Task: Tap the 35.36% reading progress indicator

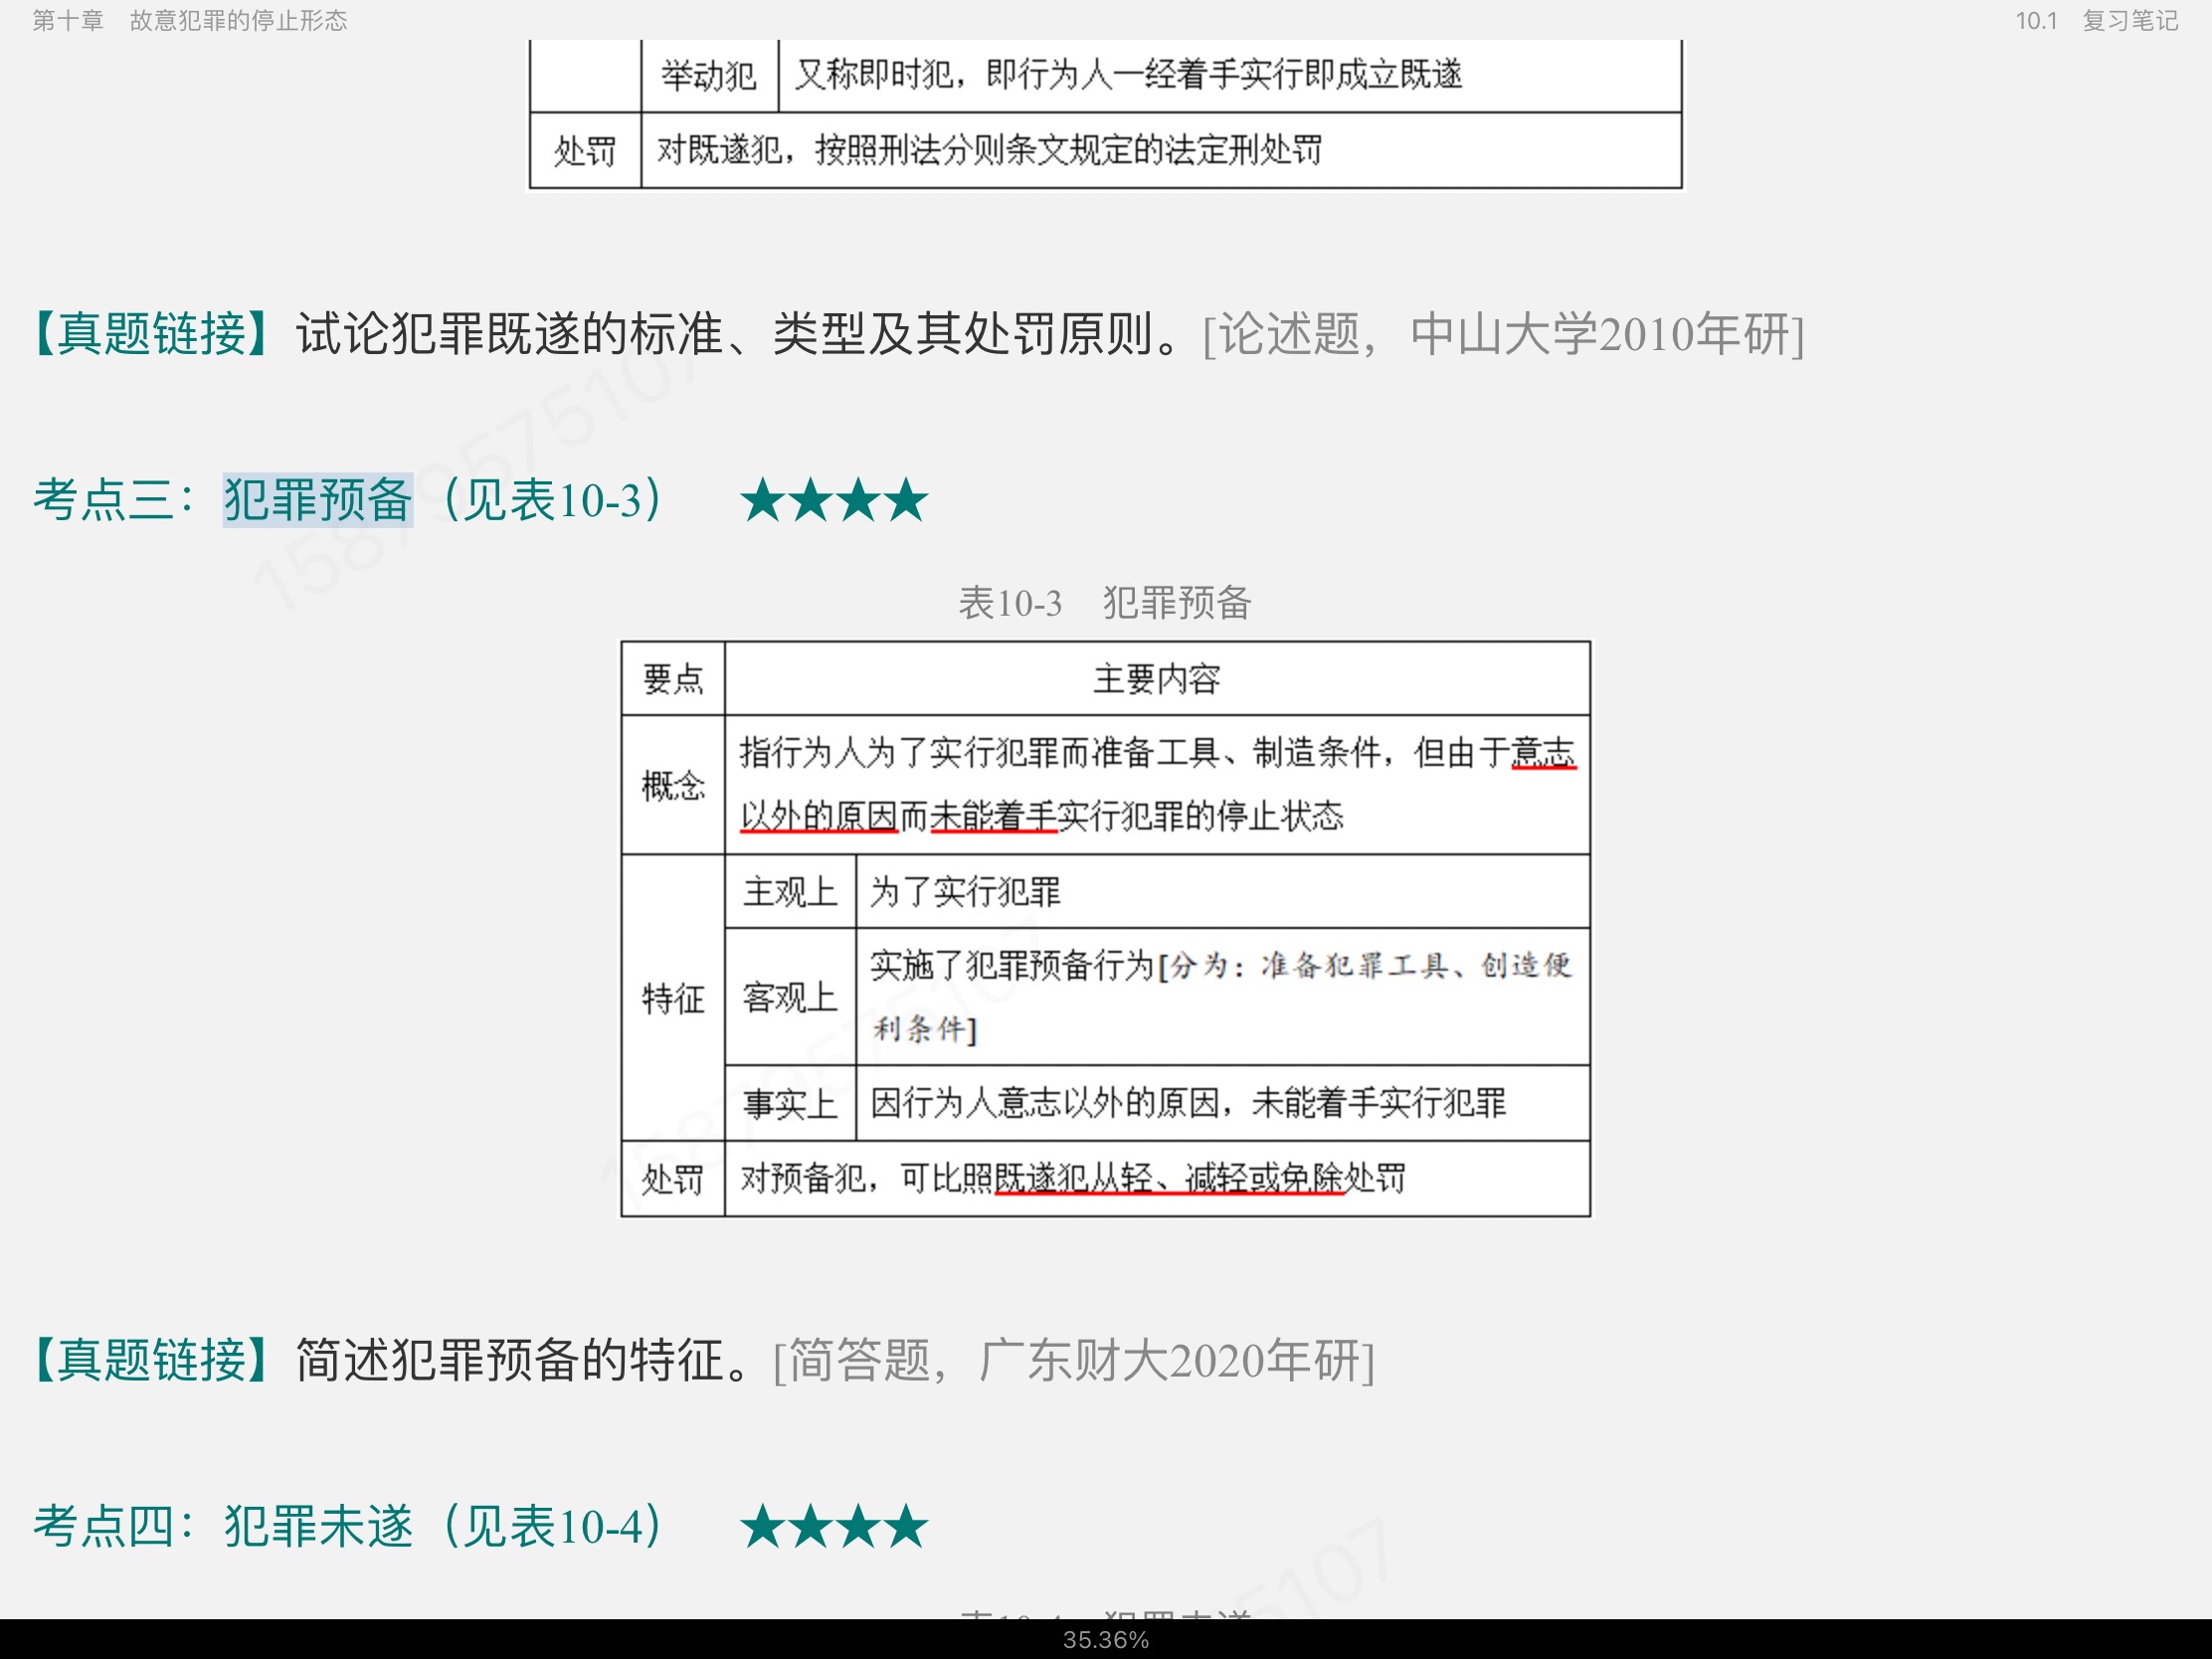Action: 1105,1640
